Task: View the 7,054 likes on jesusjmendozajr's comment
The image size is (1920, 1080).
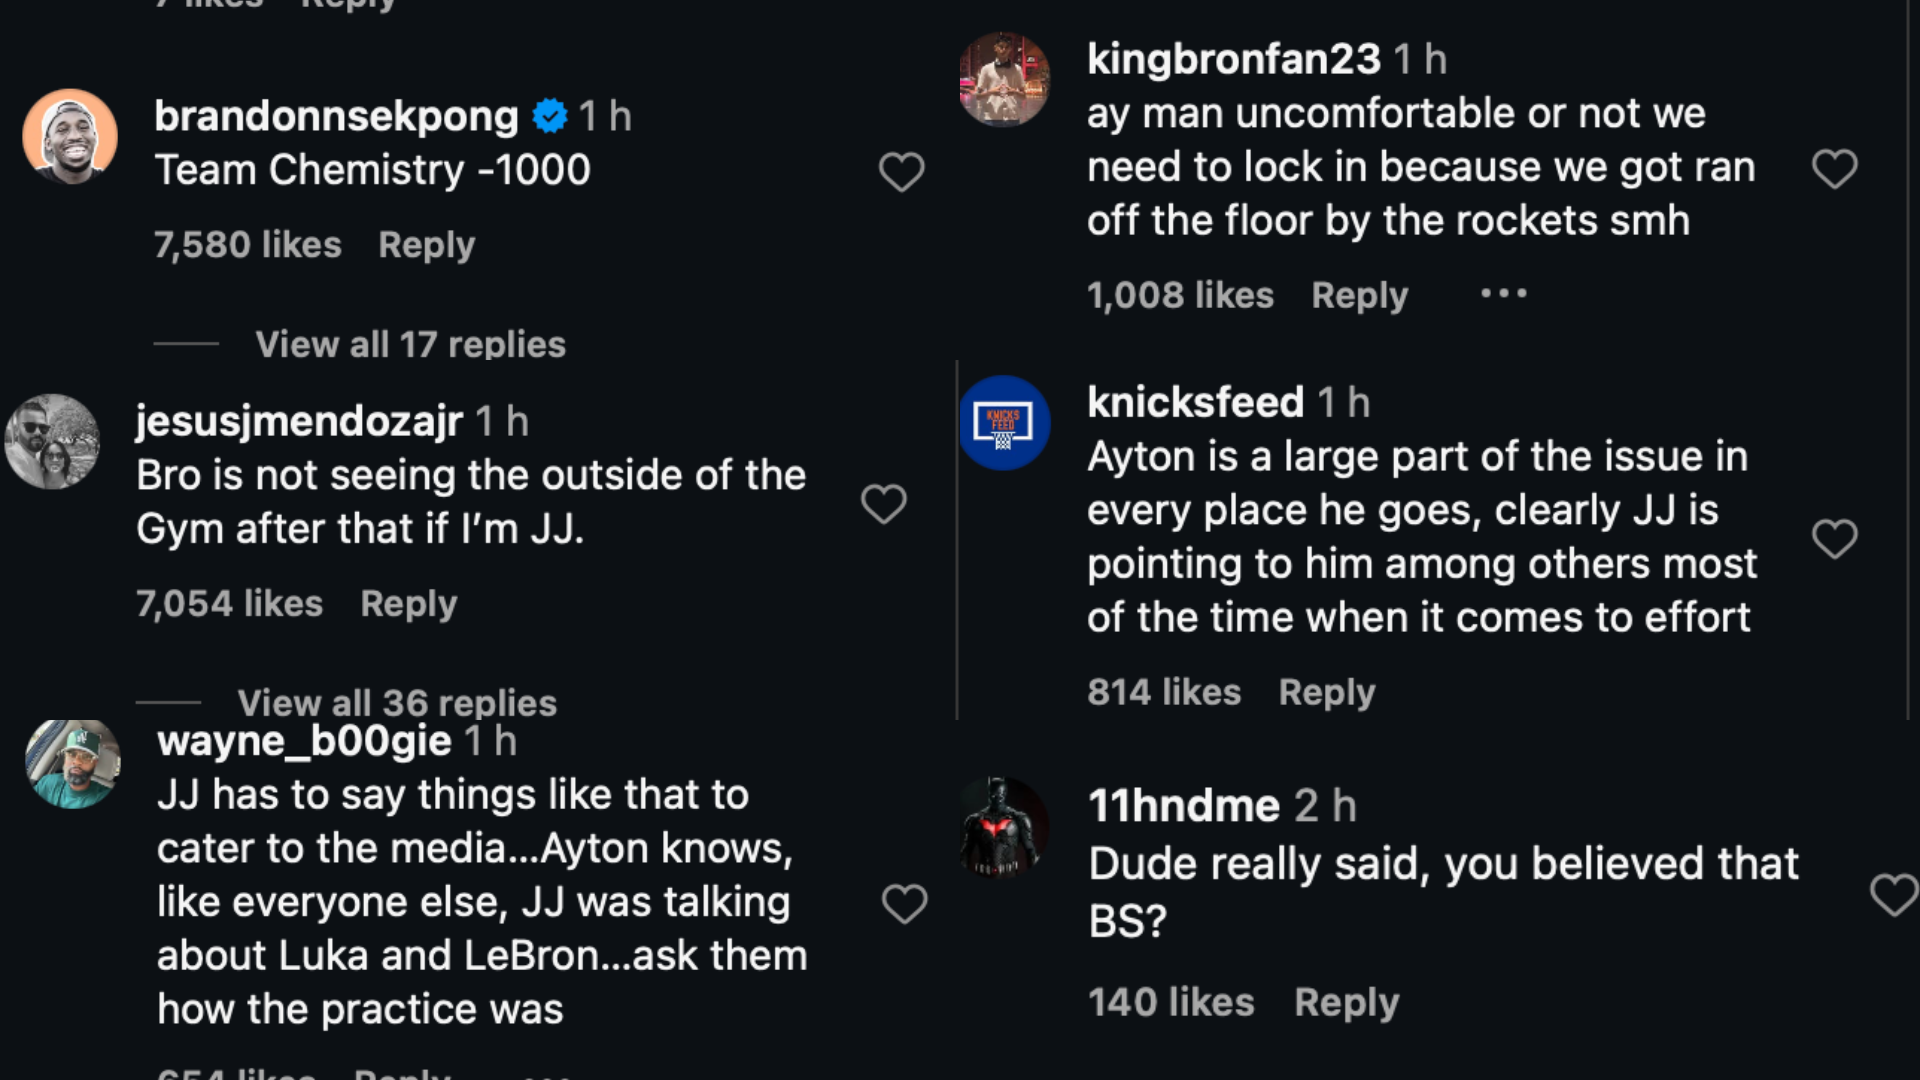Action: click(229, 604)
